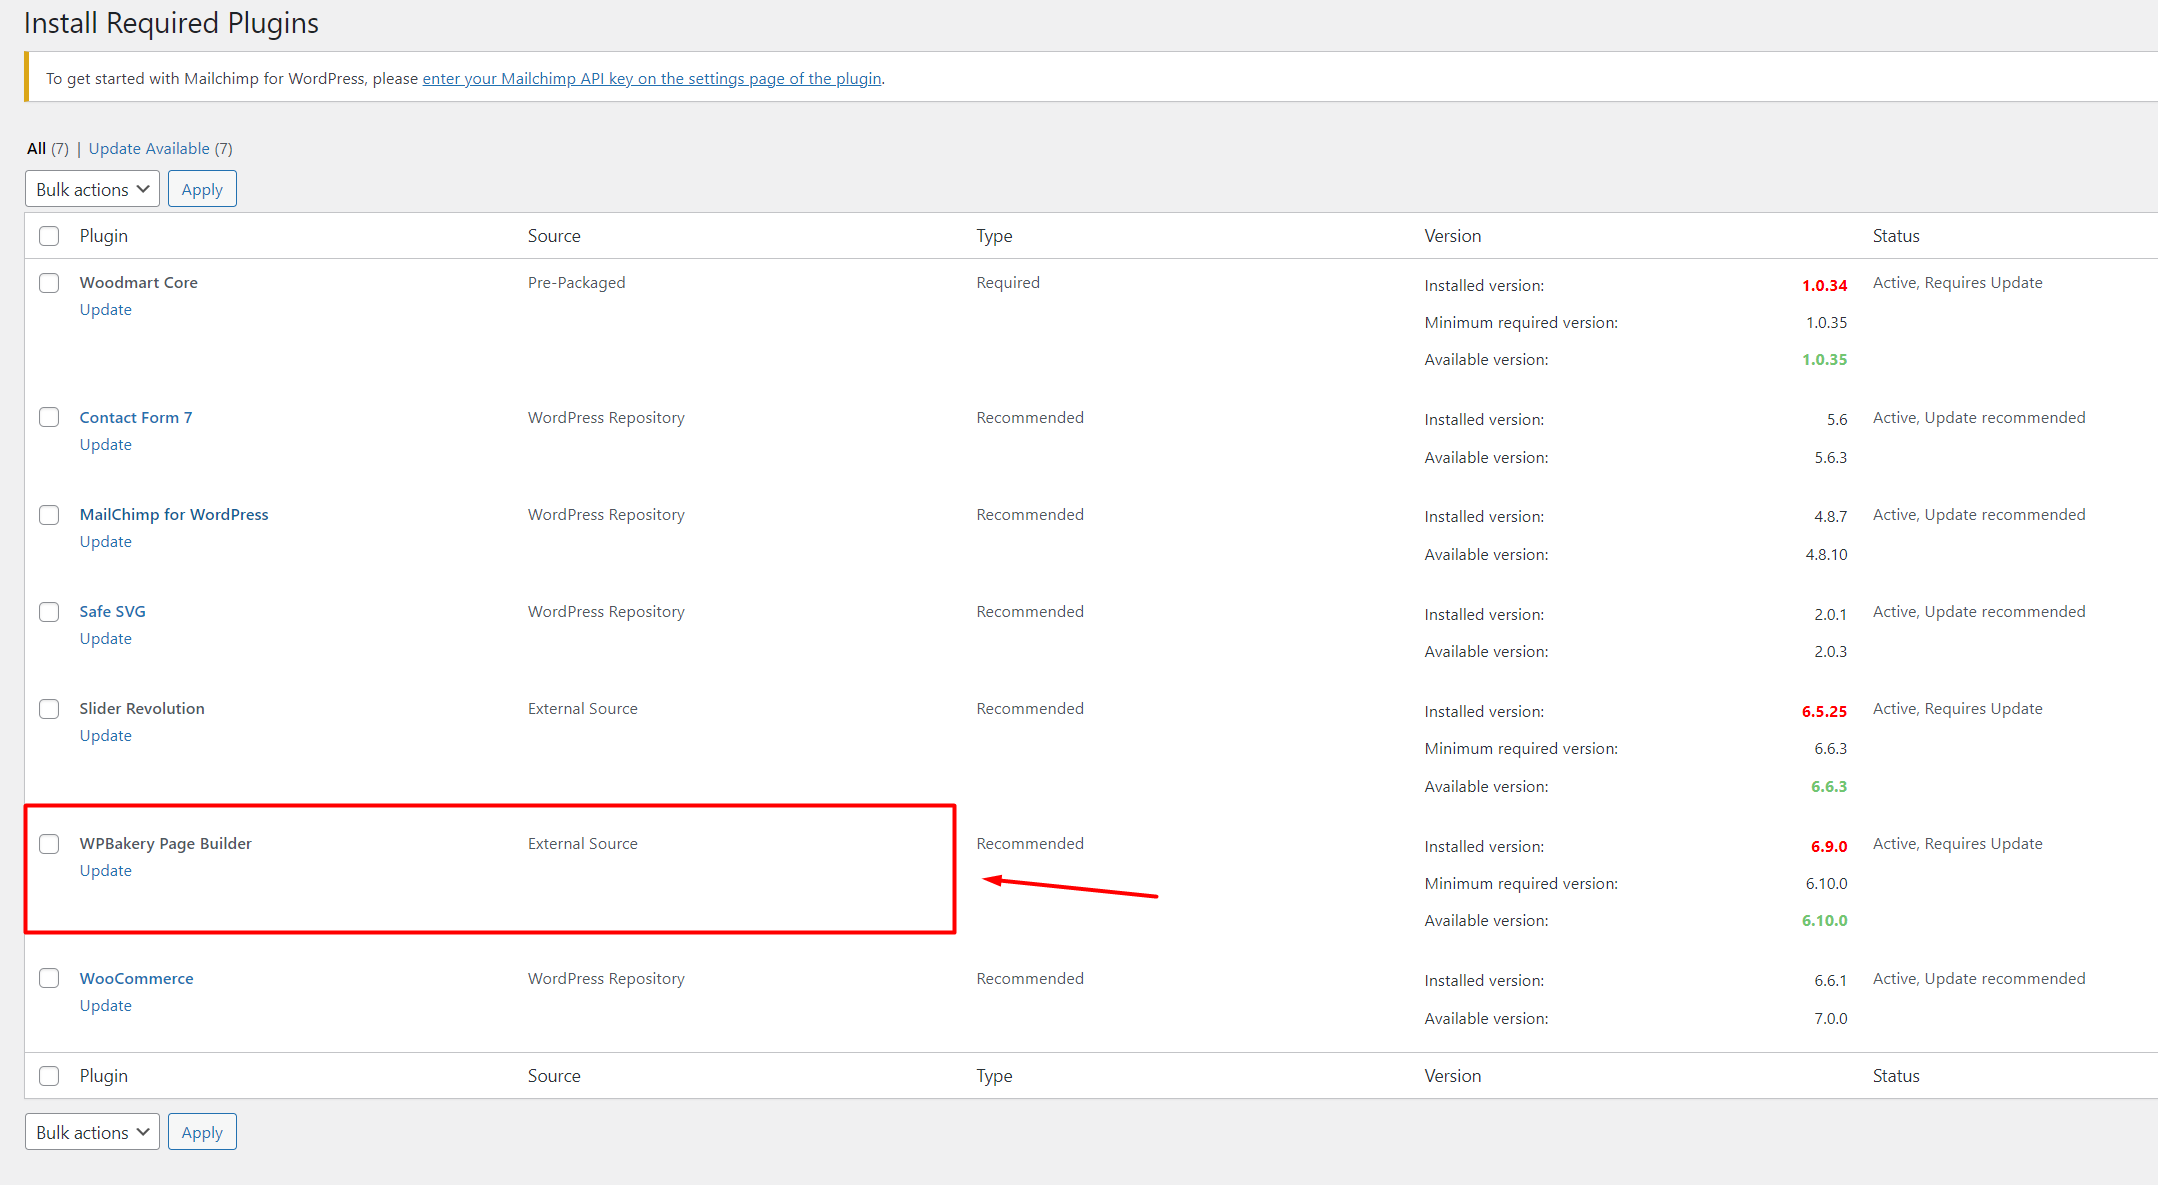
Task: Click Slider Revolution available version 6.6.3
Action: [1829, 787]
